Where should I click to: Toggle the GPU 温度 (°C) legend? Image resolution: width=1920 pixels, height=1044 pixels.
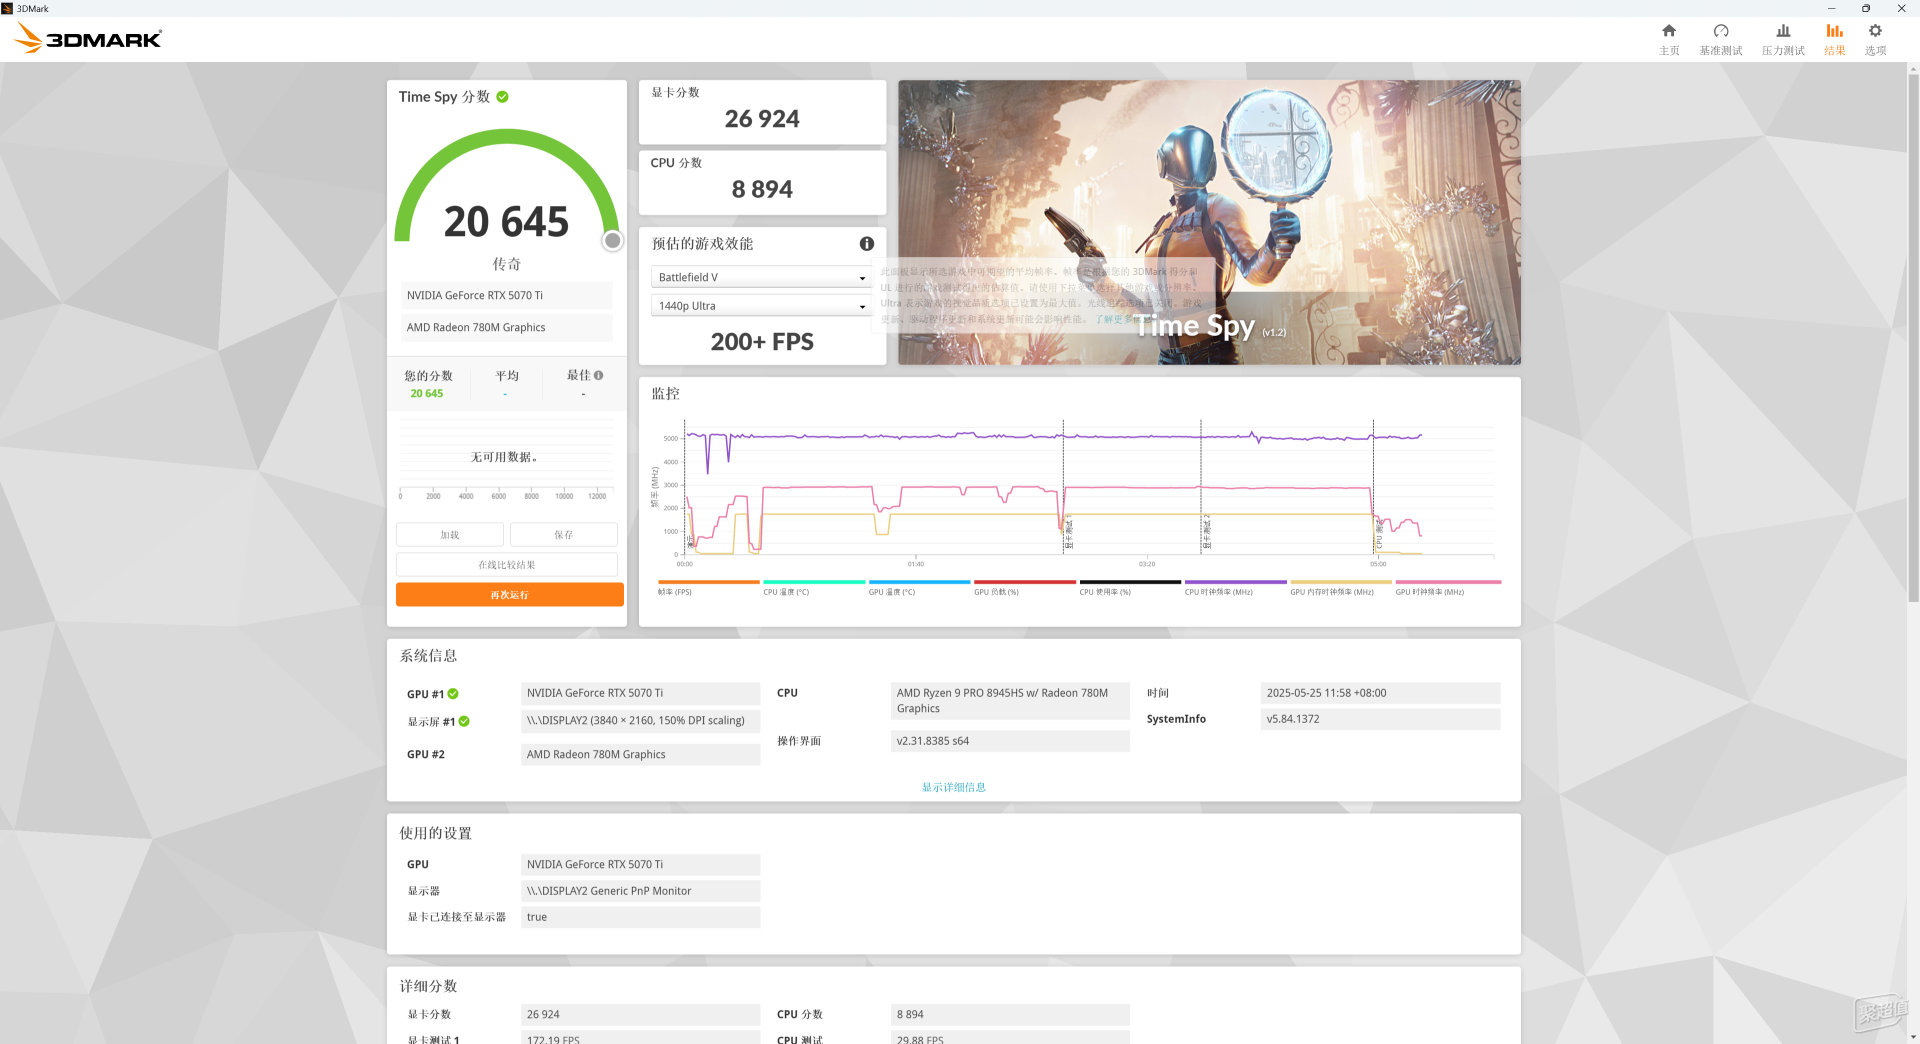coord(920,588)
